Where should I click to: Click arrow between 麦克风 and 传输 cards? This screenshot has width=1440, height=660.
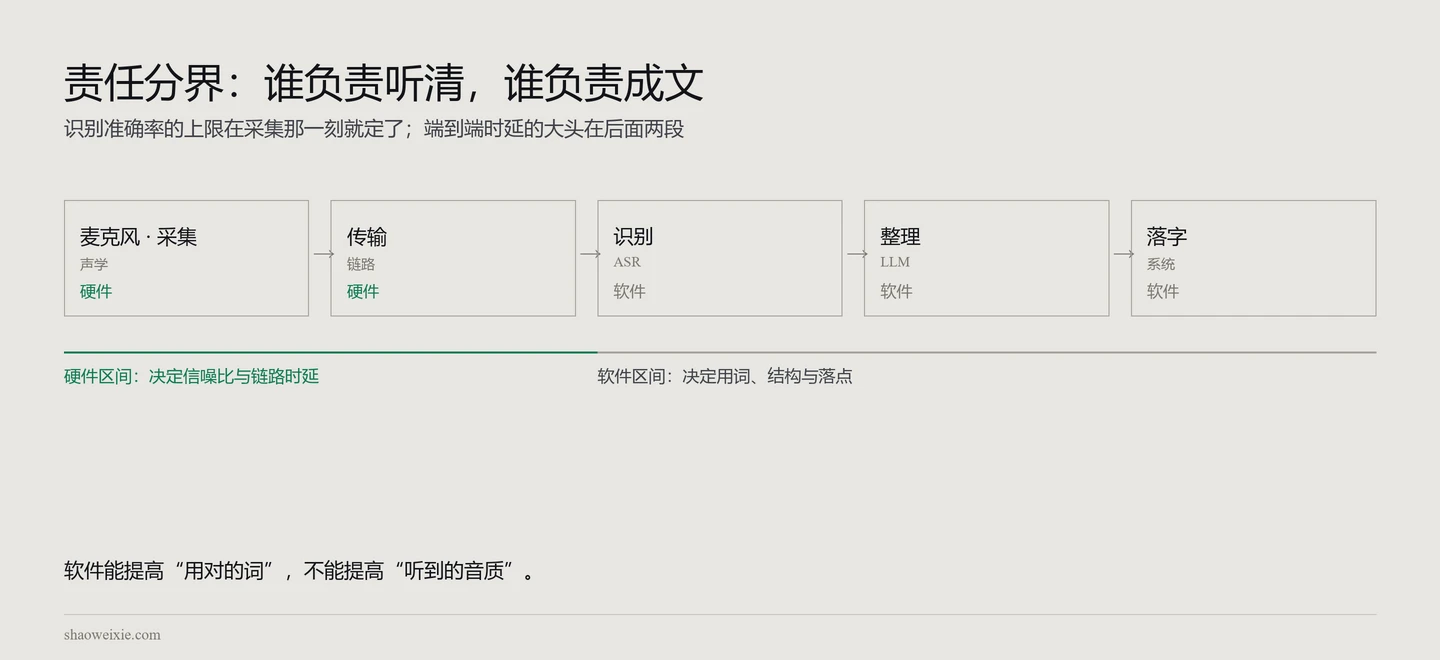click(324, 254)
